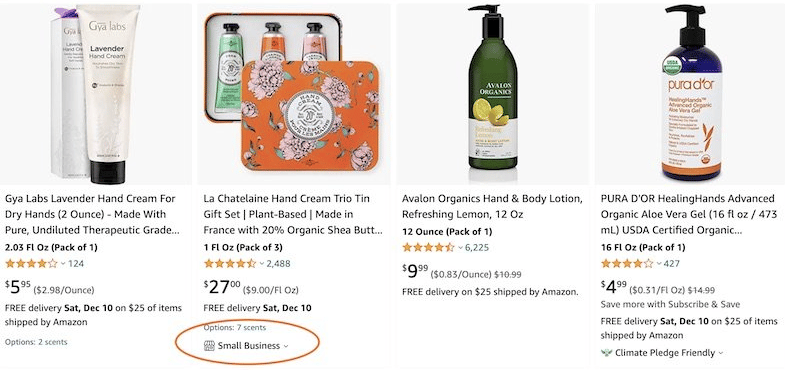The height and width of the screenshot is (373, 785).
Task: Open rating breakdown chevron next to 2,488
Action: coord(262,264)
